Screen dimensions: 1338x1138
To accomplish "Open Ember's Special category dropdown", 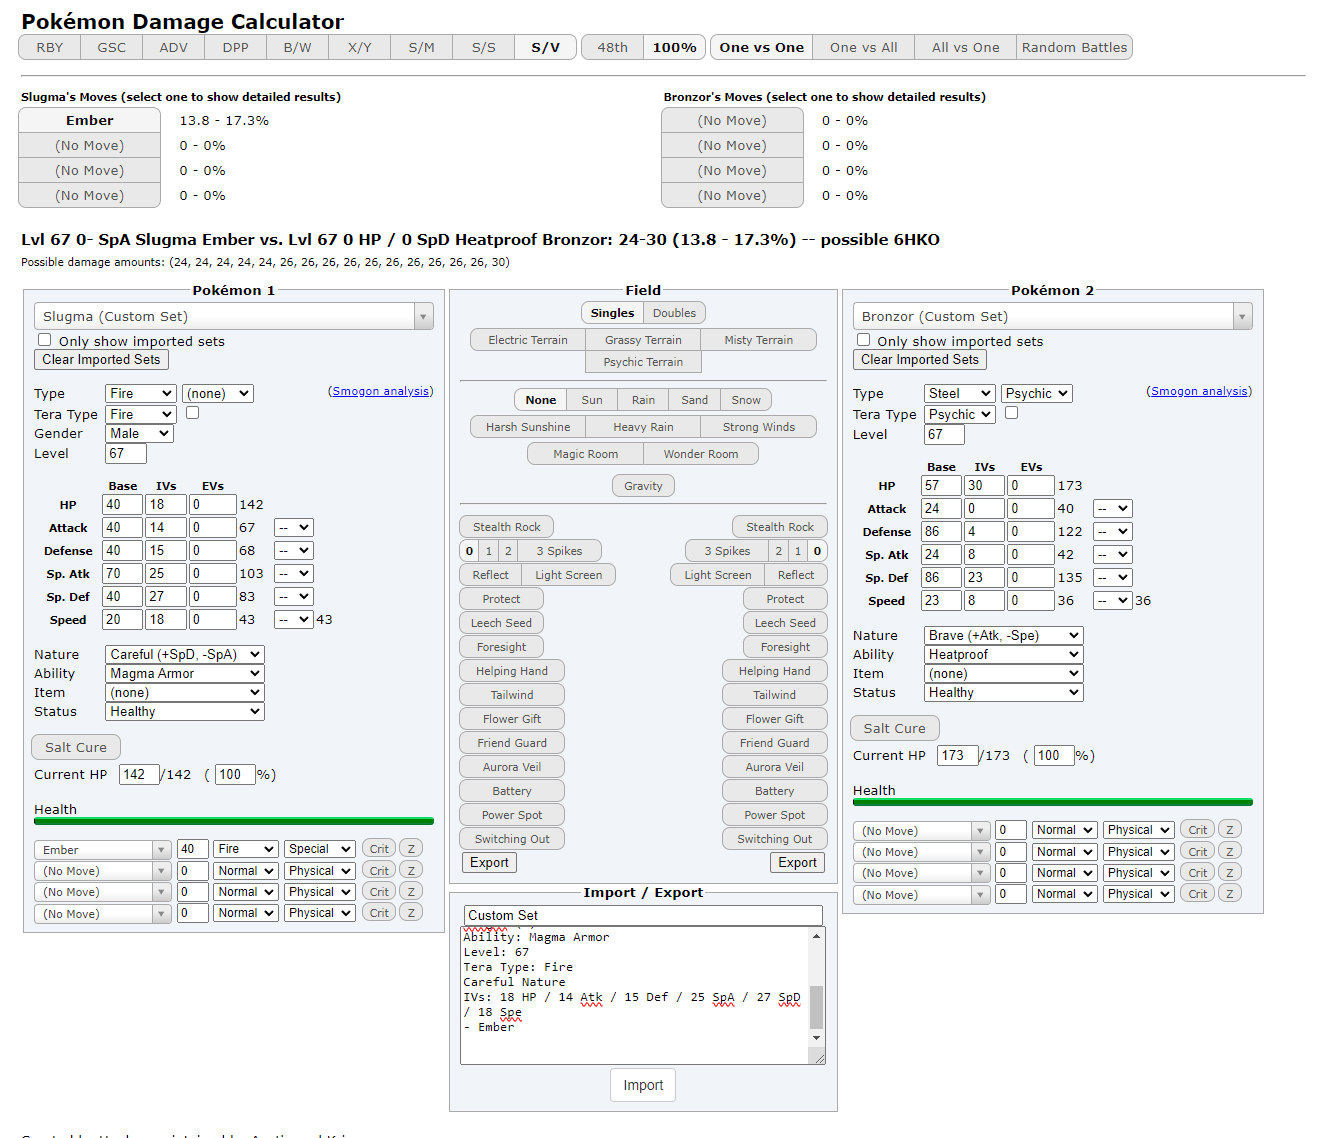I will tap(320, 849).
